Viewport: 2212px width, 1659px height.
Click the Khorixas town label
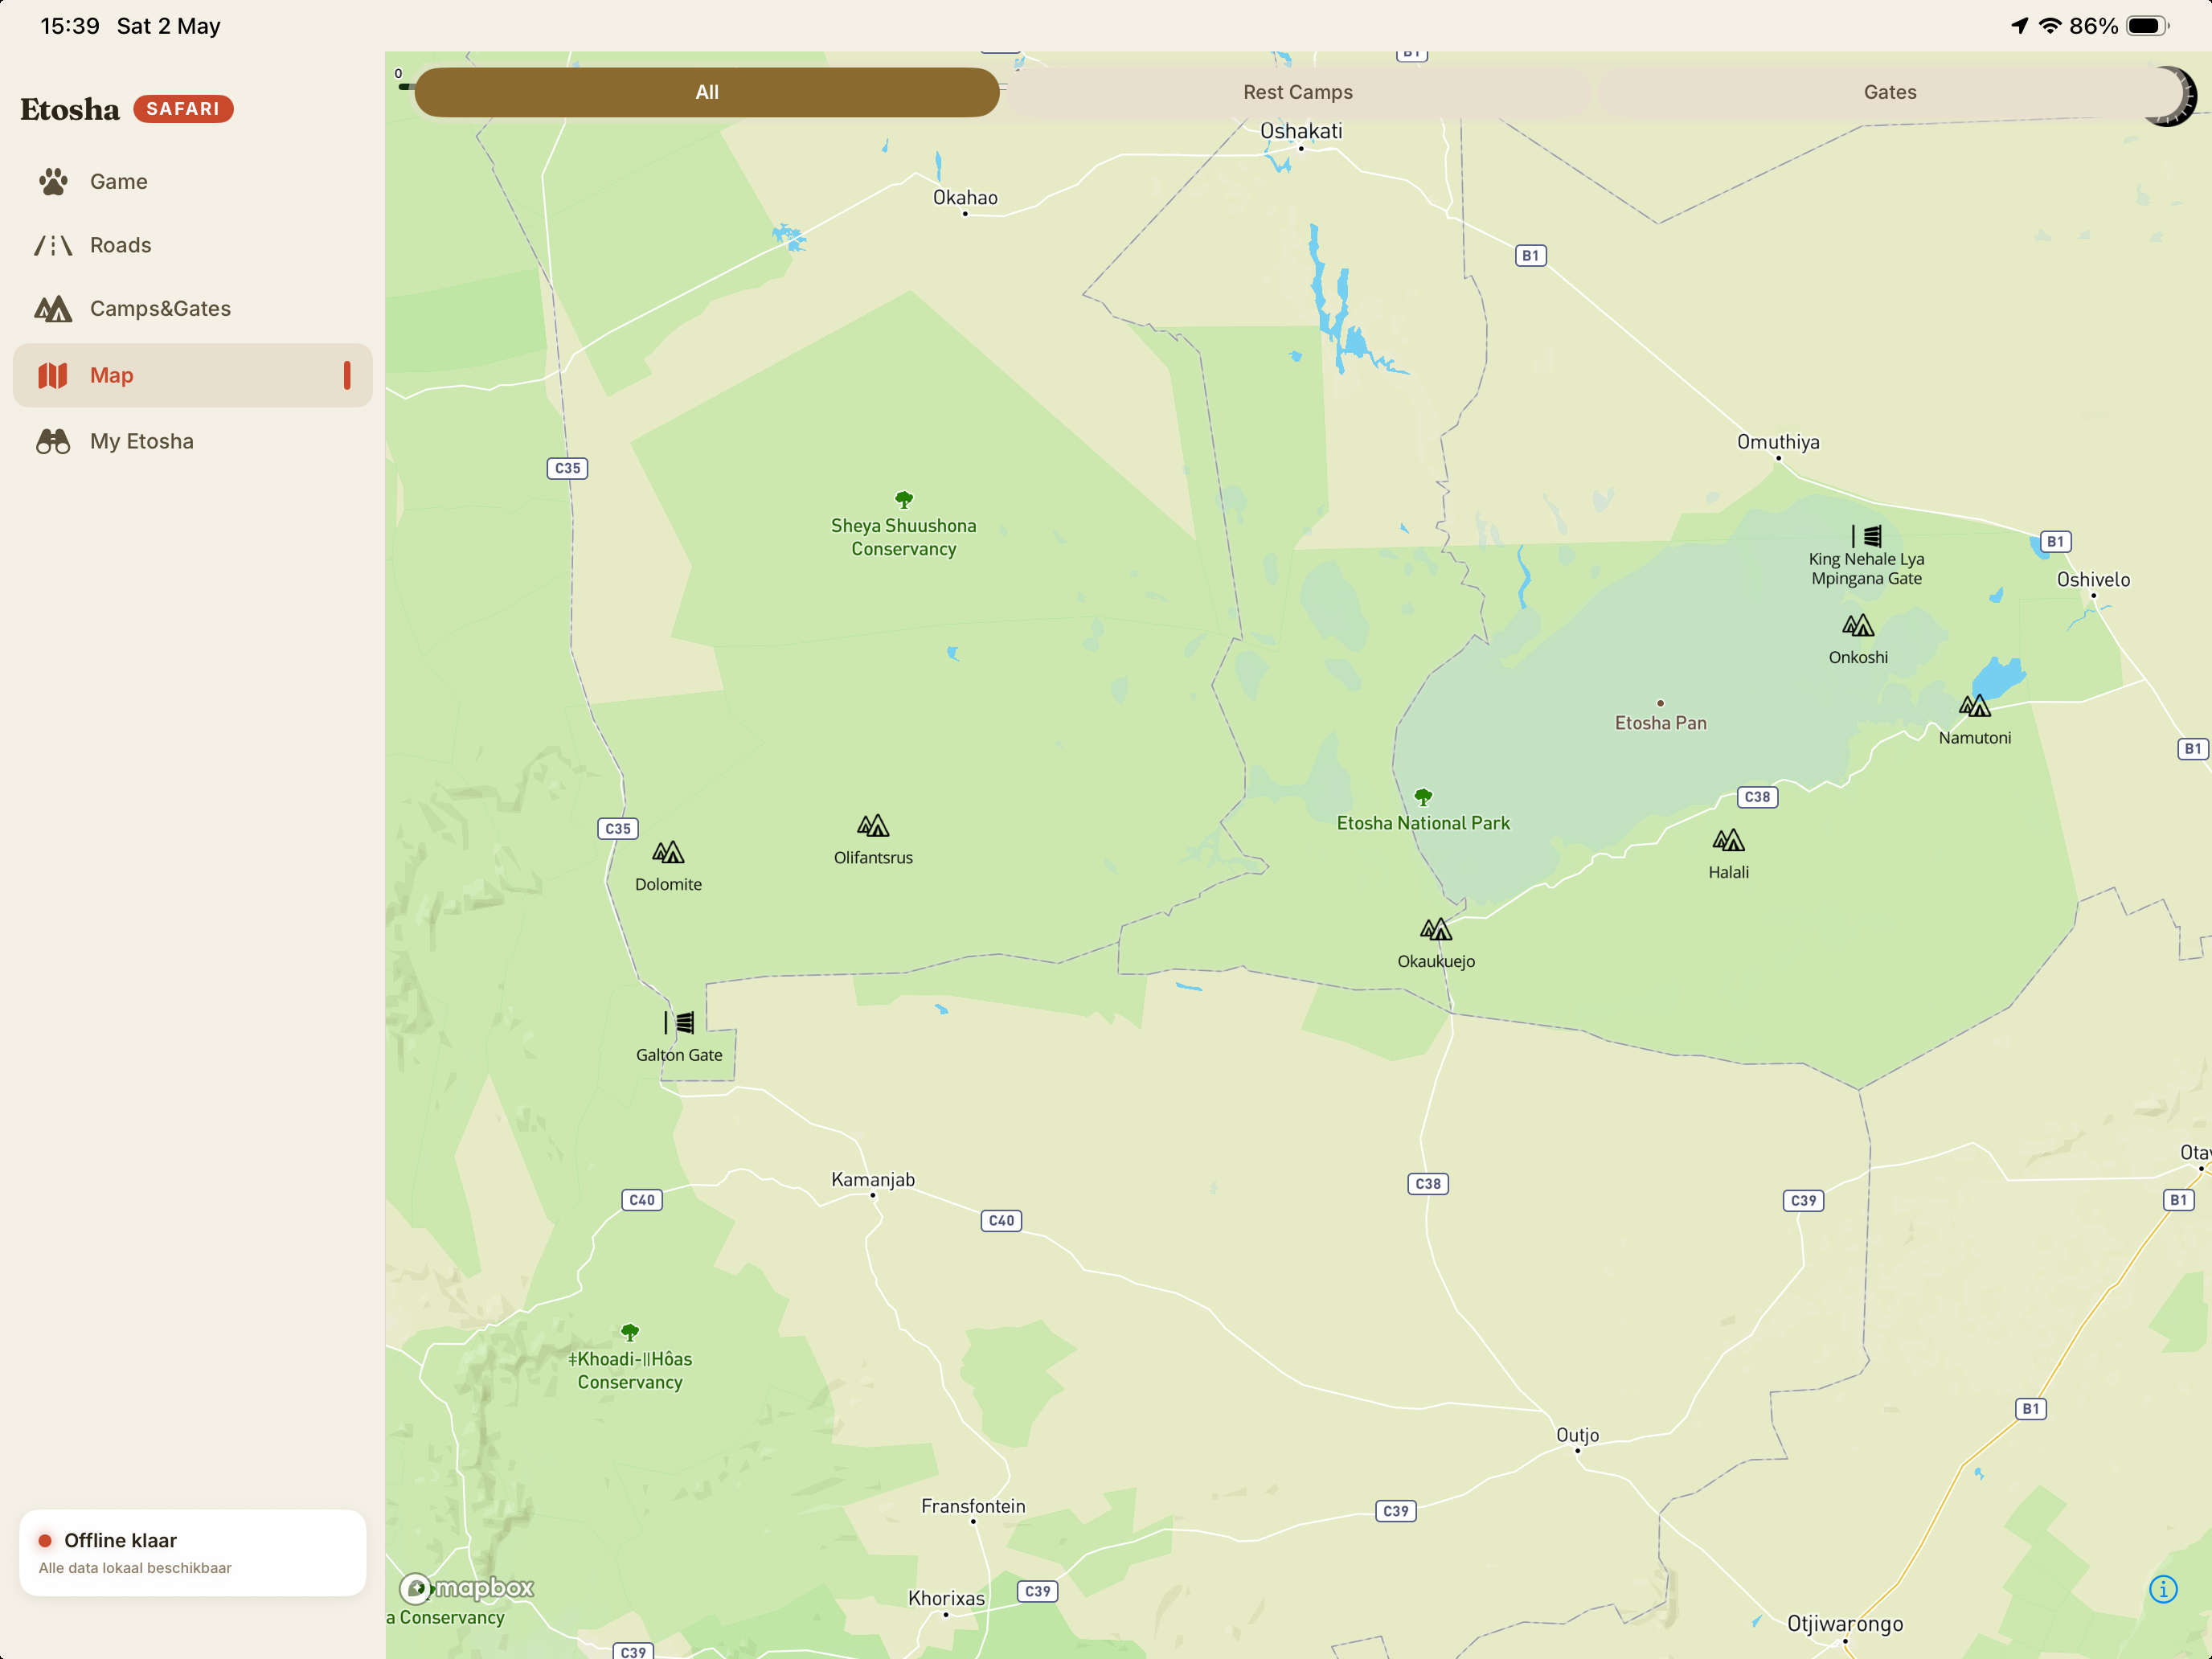pyautogui.click(x=946, y=1598)
